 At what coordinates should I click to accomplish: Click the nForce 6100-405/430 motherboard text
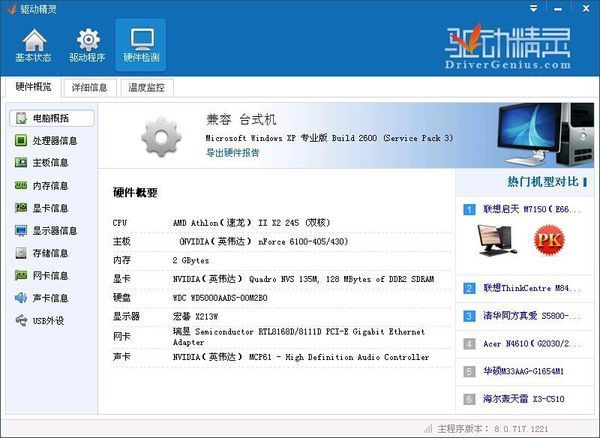264,241
